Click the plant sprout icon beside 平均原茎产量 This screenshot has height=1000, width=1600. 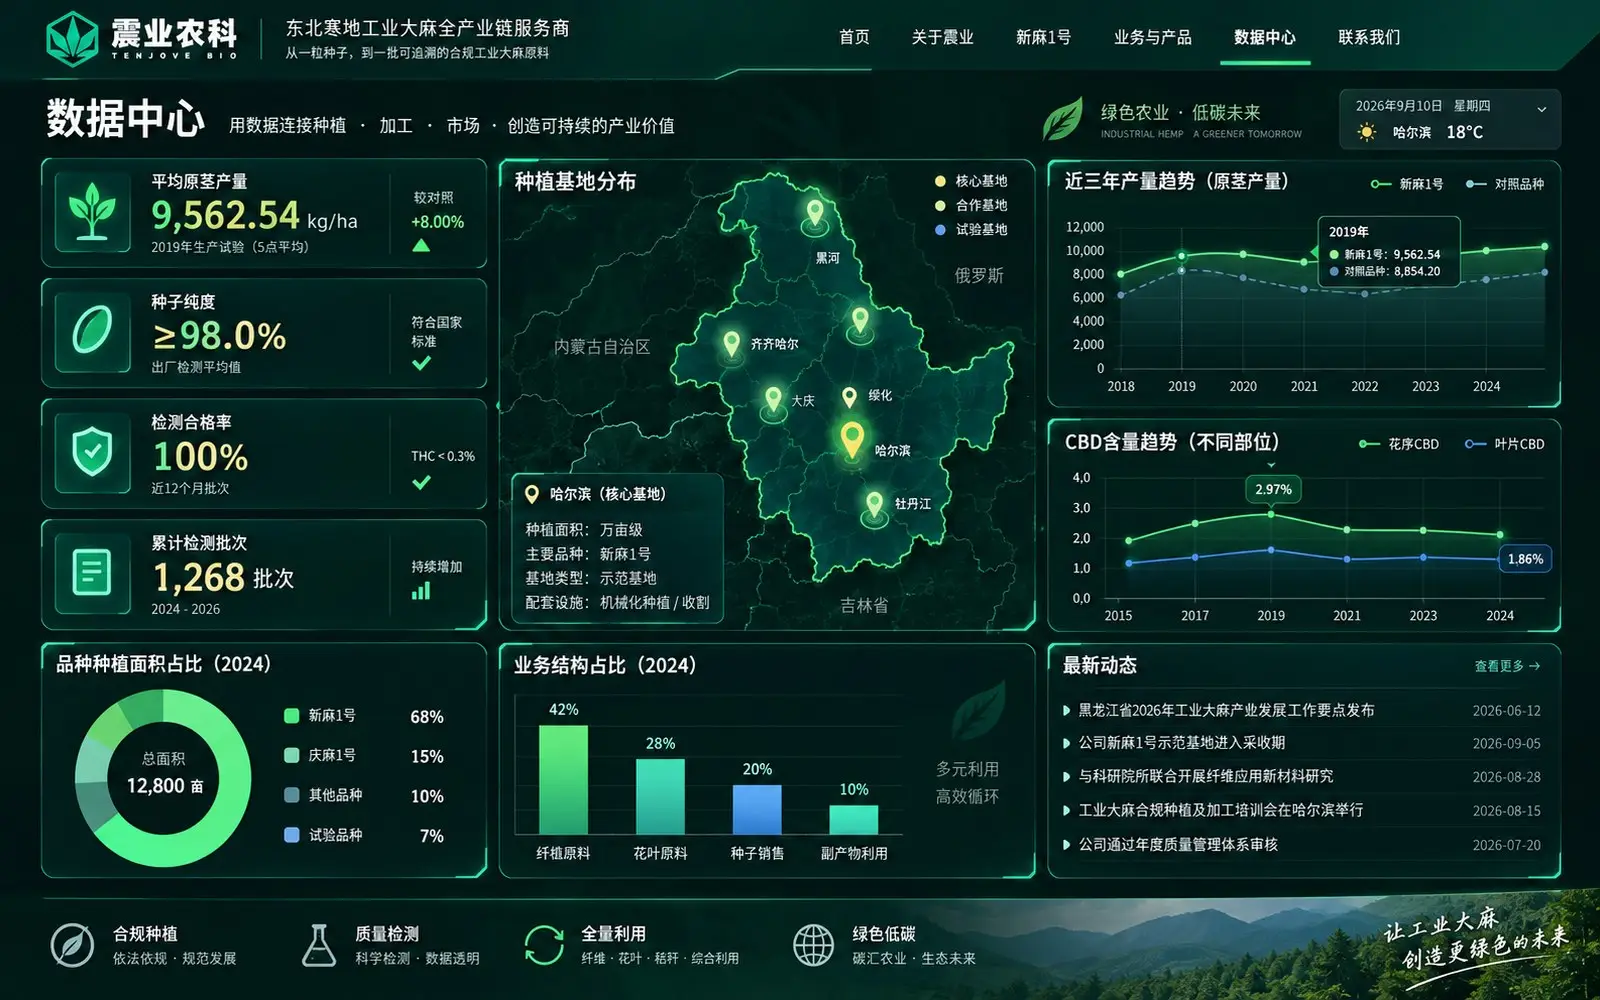click(x=92, y=211)
